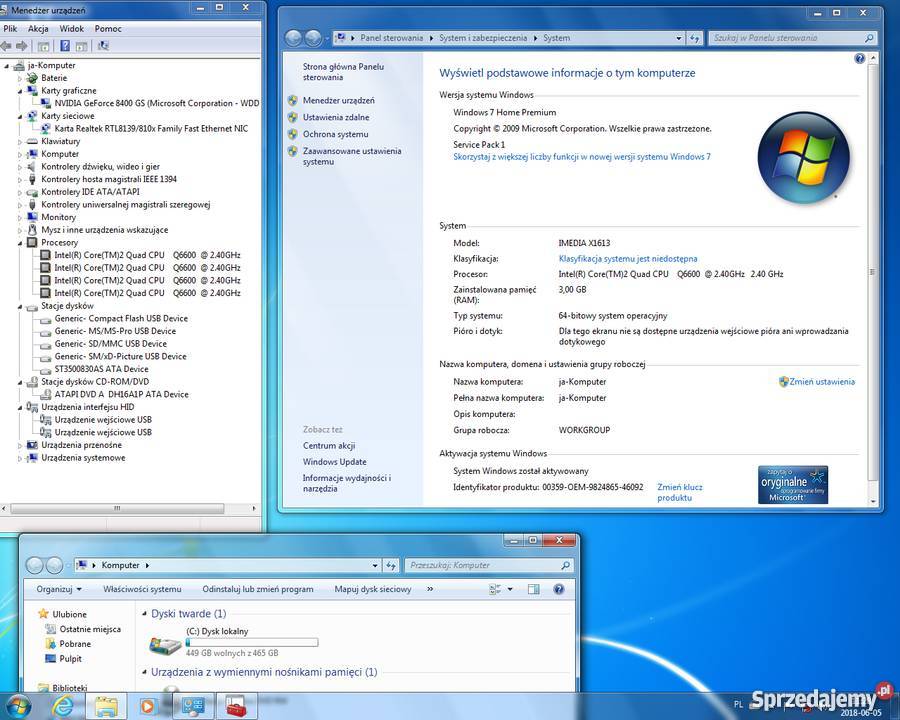Expand the Klawiatury category
Viewport: 900px width, 720px height.
pos(20,142)
